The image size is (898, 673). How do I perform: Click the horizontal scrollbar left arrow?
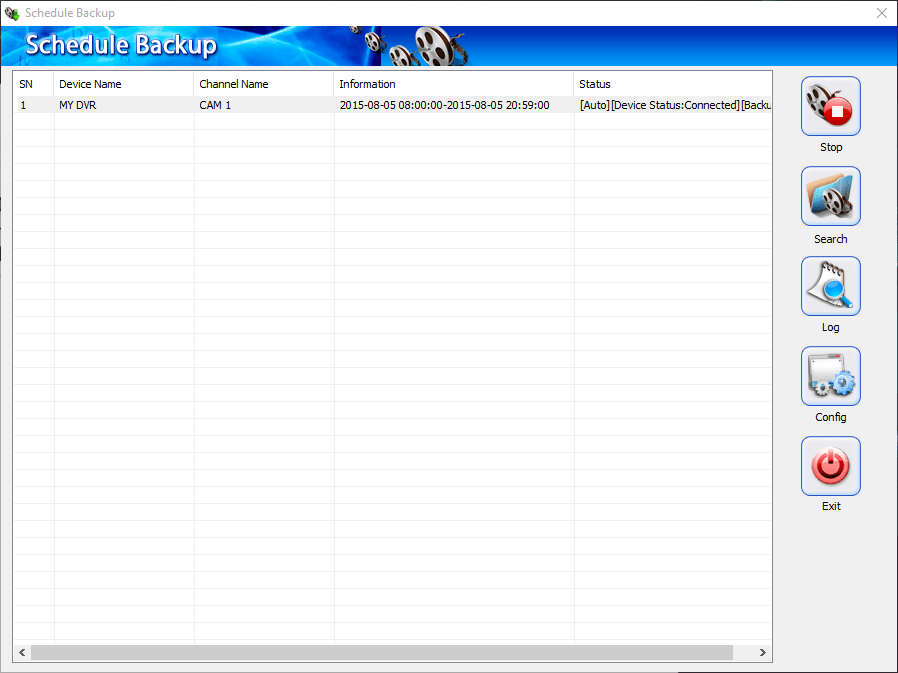point(22,652)
